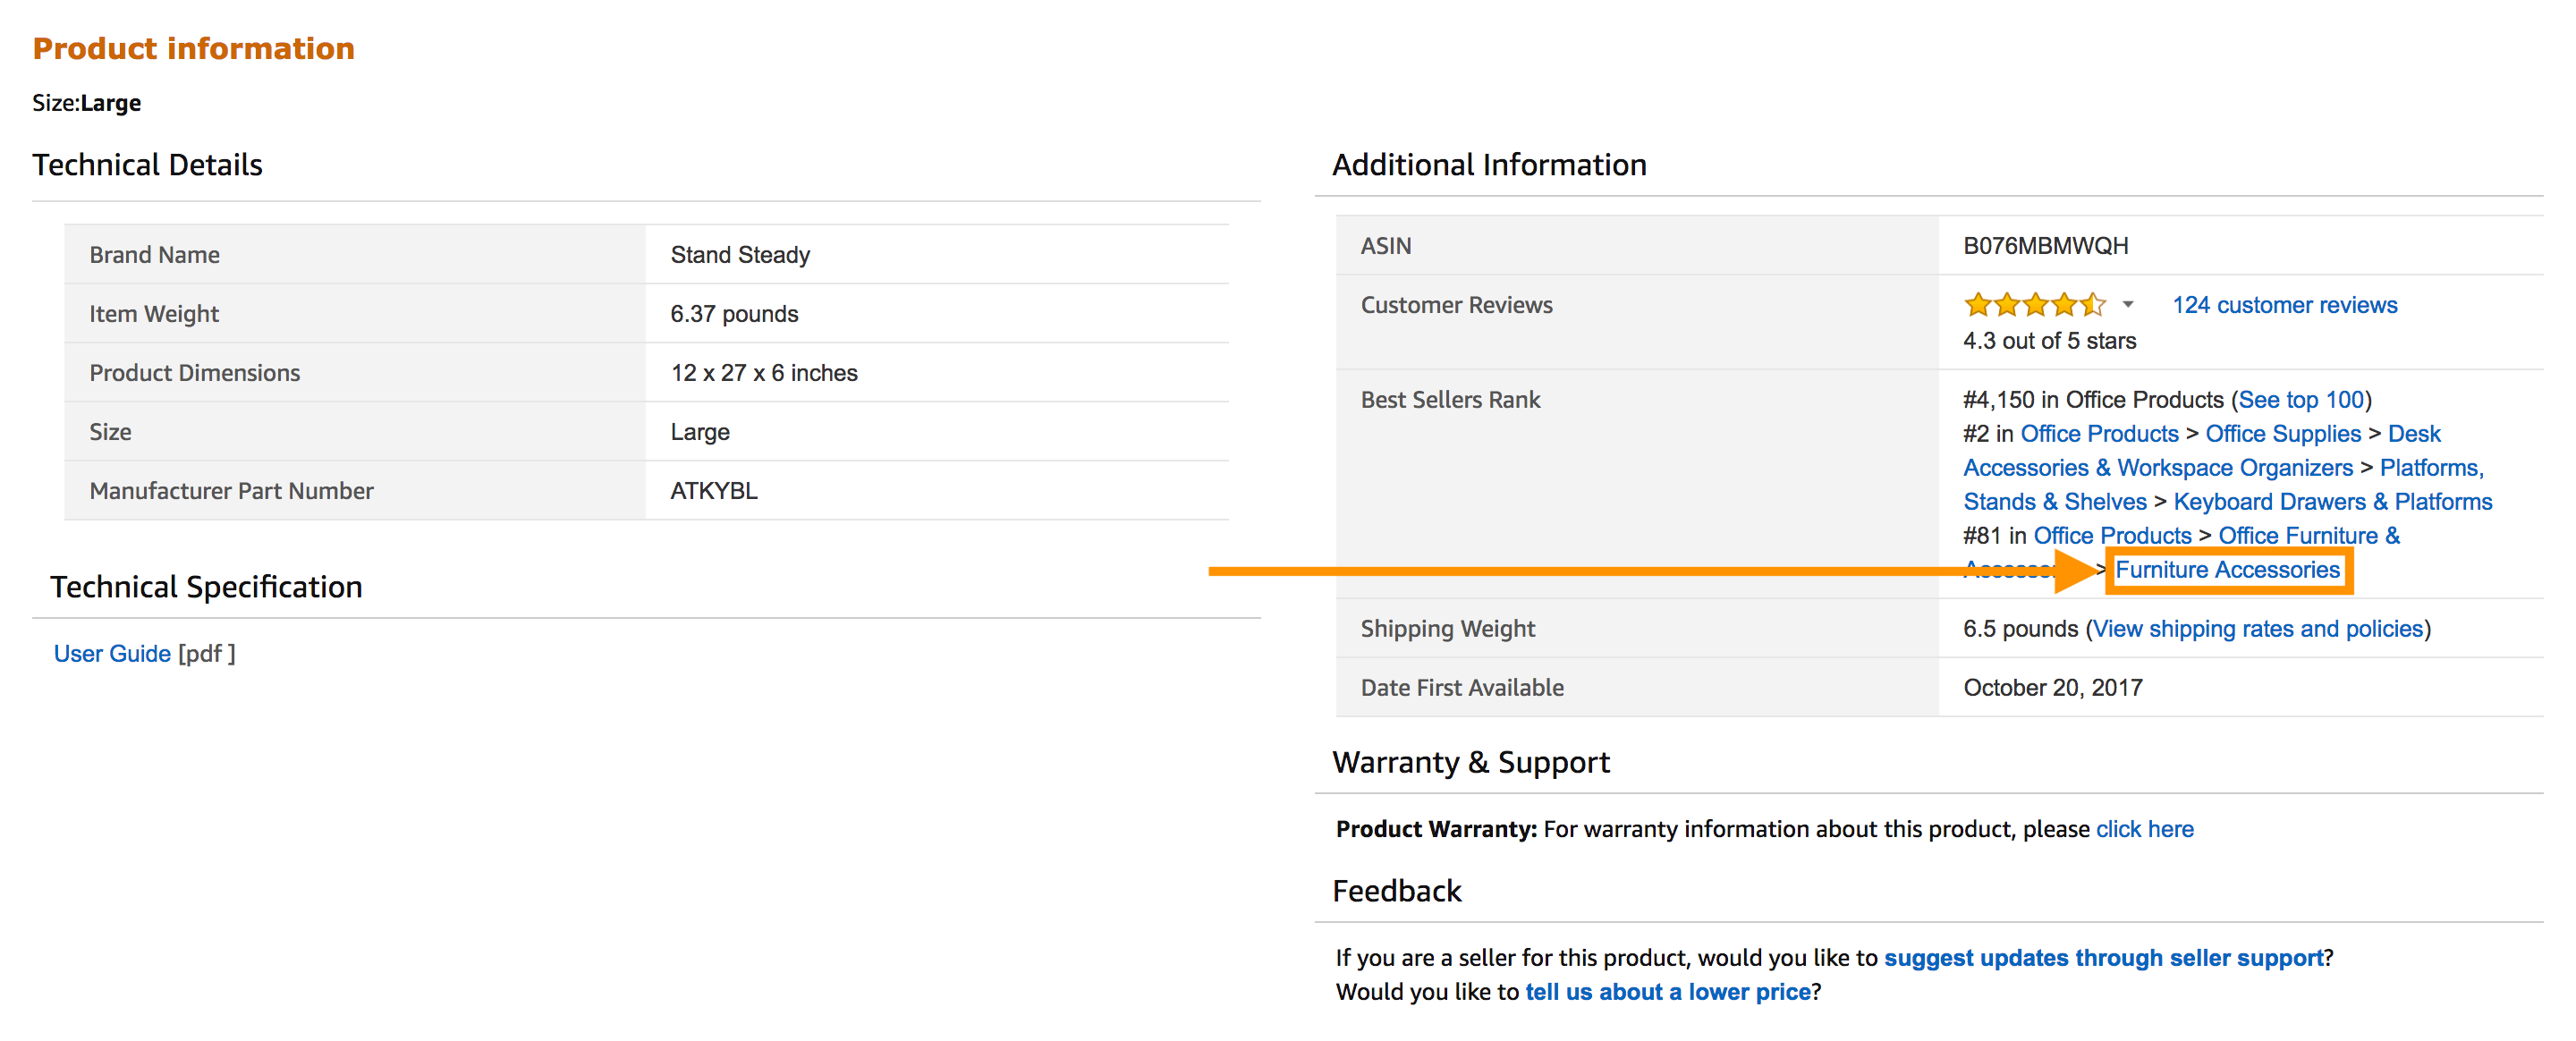
Task: Click the Stand Steady brand name value
Action: pos(739,255)
